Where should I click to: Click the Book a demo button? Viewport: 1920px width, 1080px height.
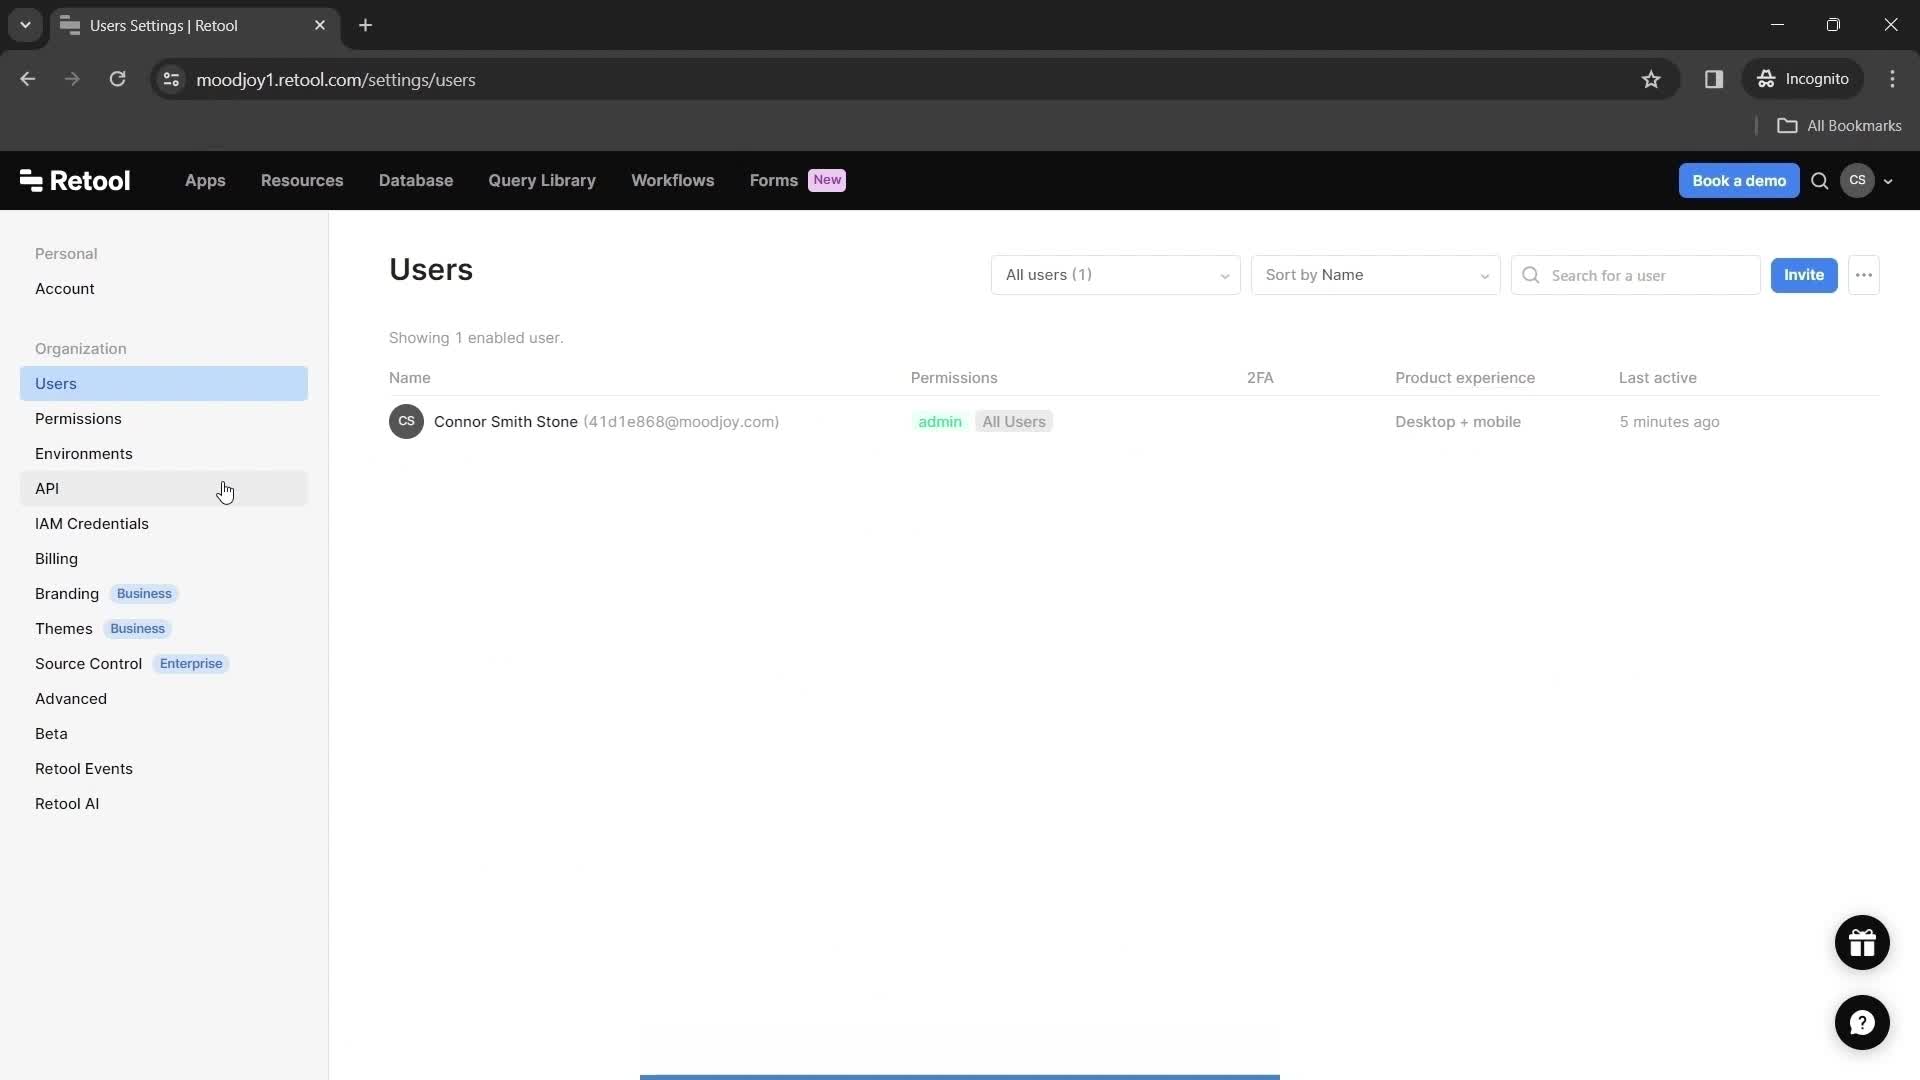coord(1739,181)
